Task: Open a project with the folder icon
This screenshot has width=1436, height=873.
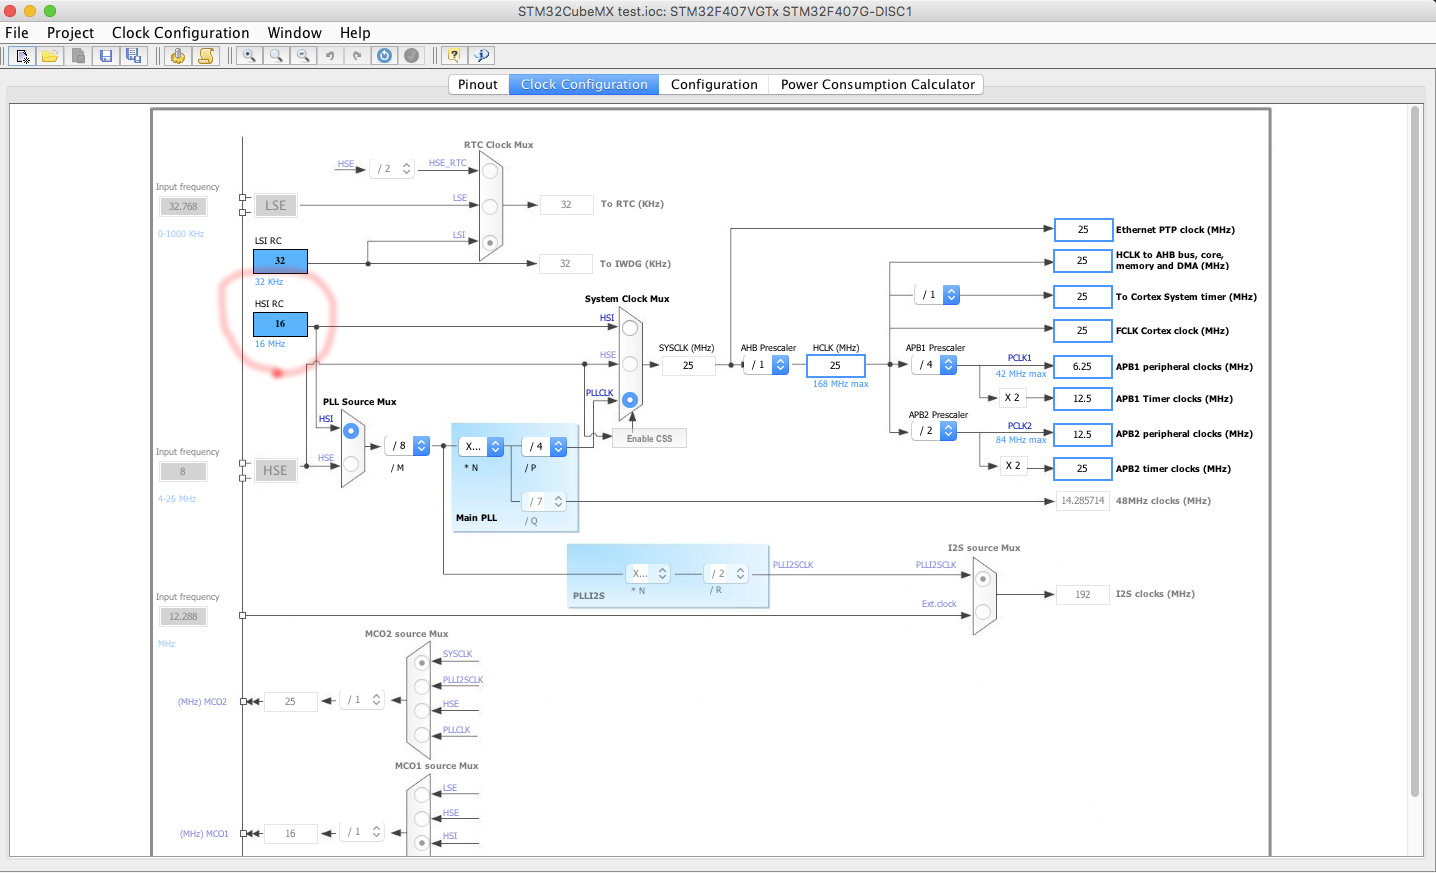Action: pos(50,56)
